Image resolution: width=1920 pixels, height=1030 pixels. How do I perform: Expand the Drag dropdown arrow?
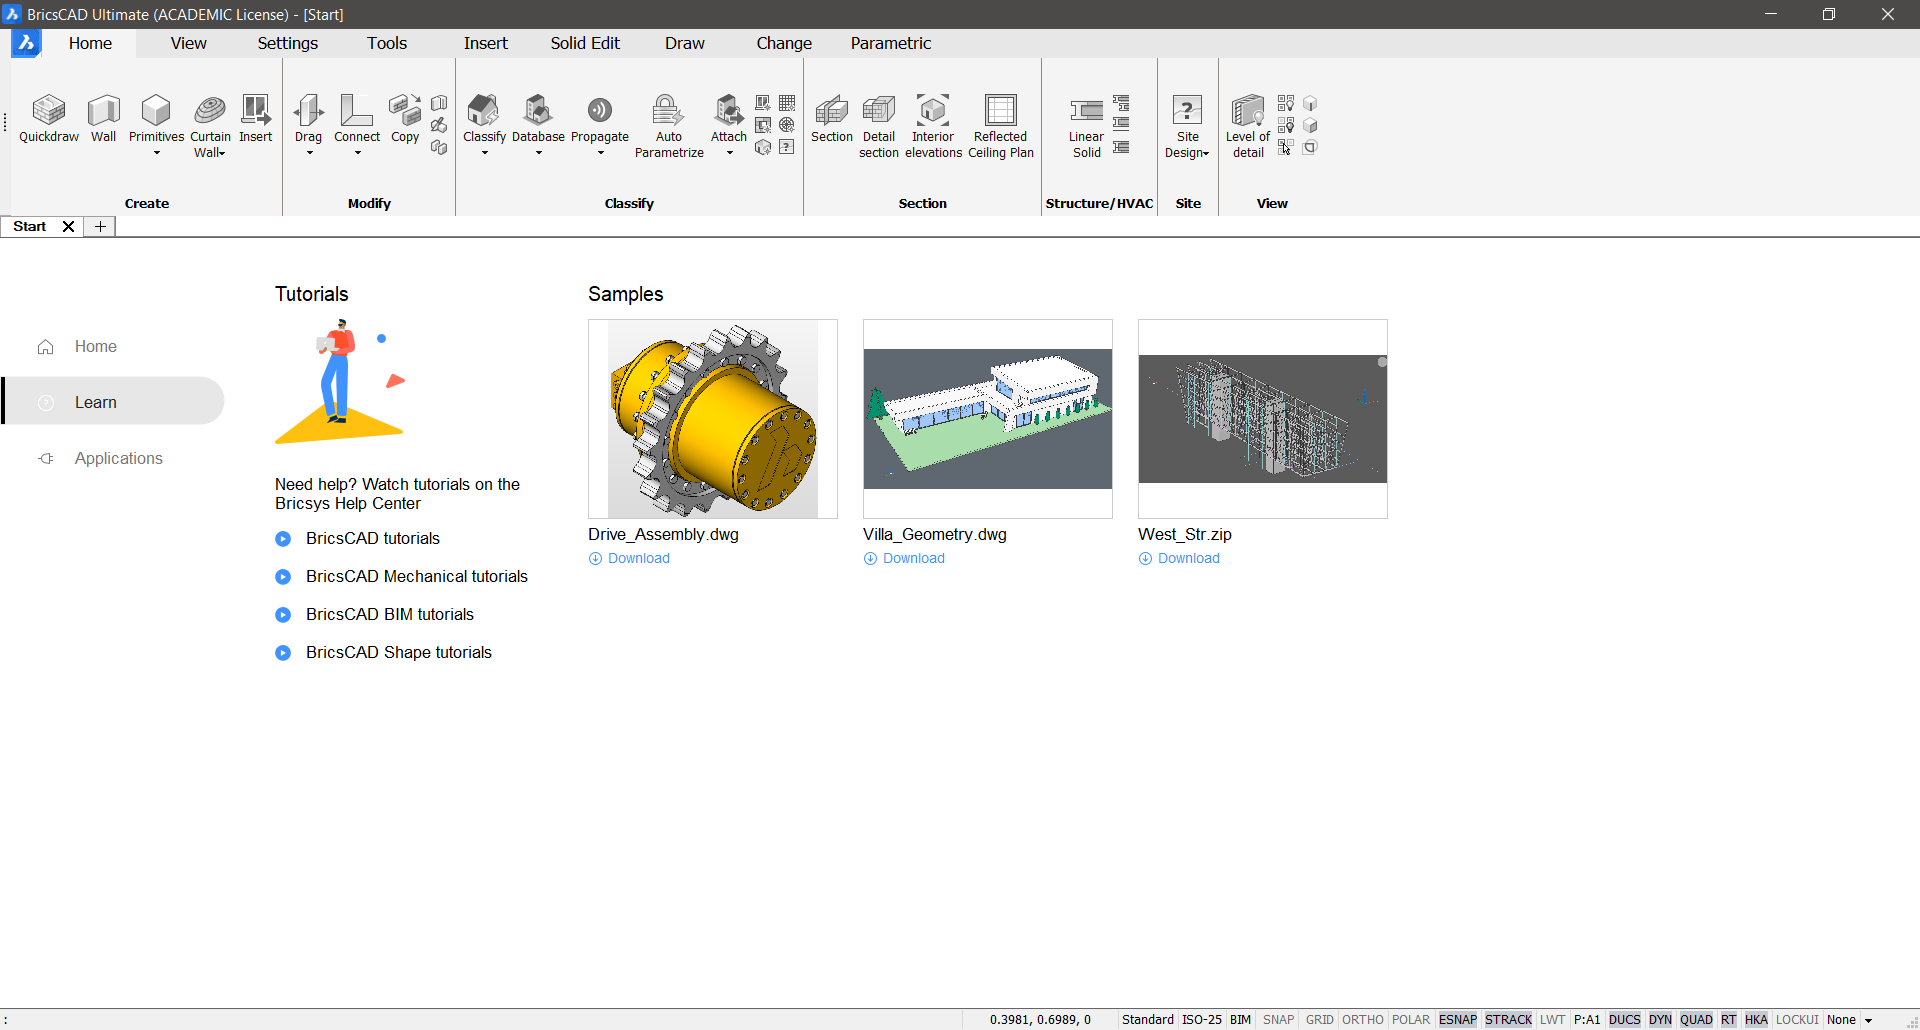(309, 153)
